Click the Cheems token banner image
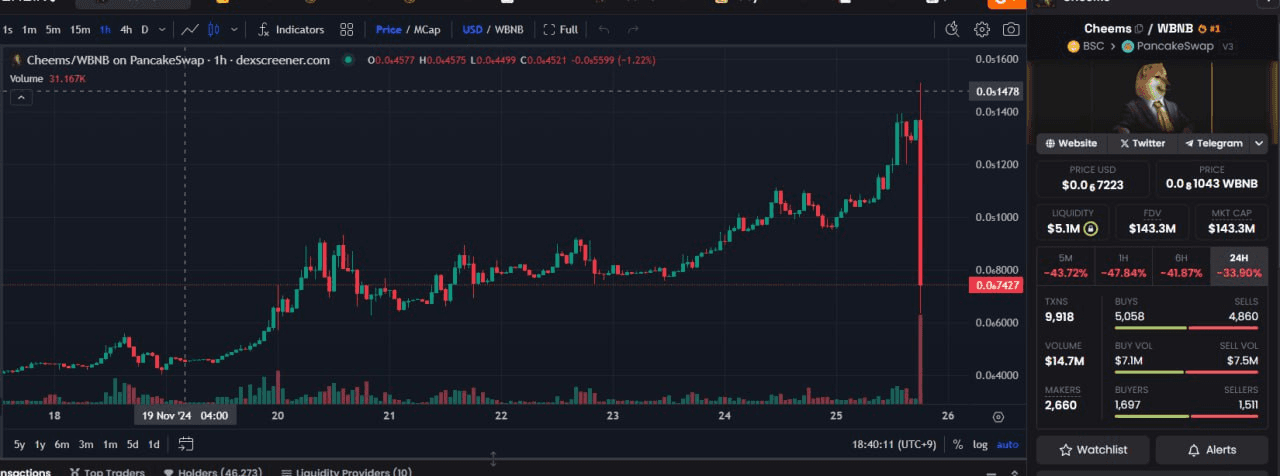Viewport: 1280px width, 476px height. coord(1152,97)
